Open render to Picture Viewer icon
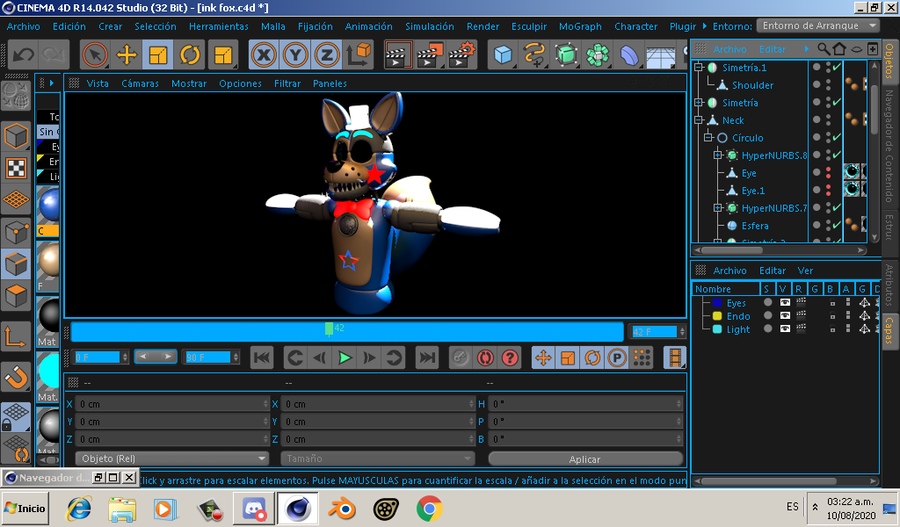The width and height of the screenshot is (900, 527). coord(430,55)
